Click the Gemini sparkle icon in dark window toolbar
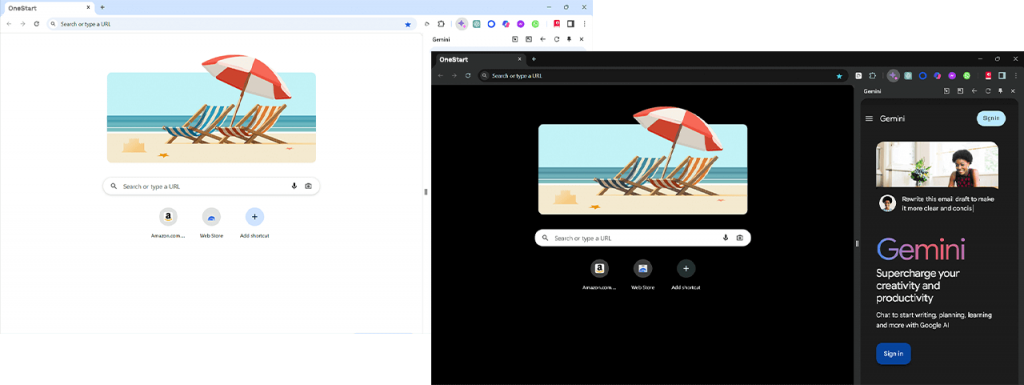 [893, 76]
